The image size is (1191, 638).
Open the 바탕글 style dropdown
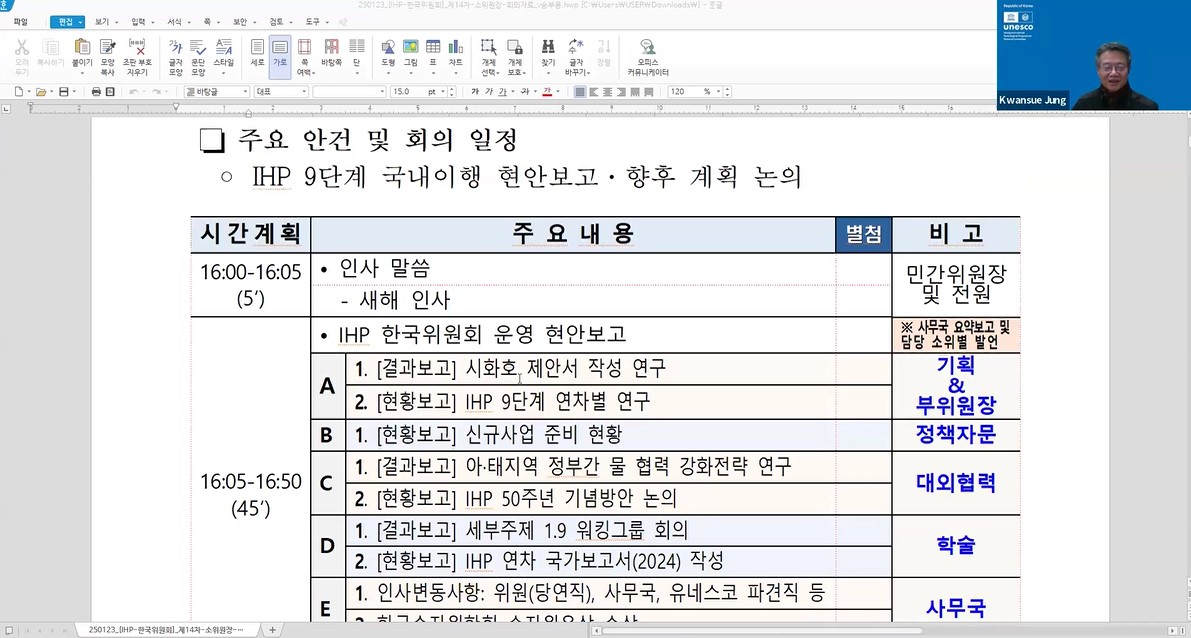pyautogui.click(x=217, y=92)
